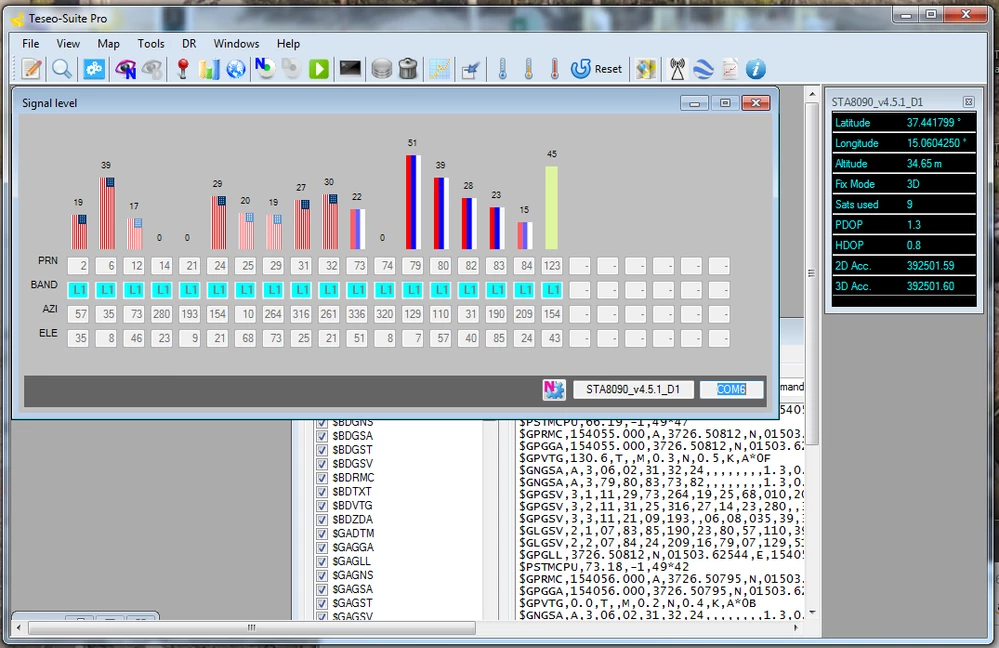The height and width of the screenshot is (648, 999).
Task: Open the blue info about icon
Action: (756, 69)
